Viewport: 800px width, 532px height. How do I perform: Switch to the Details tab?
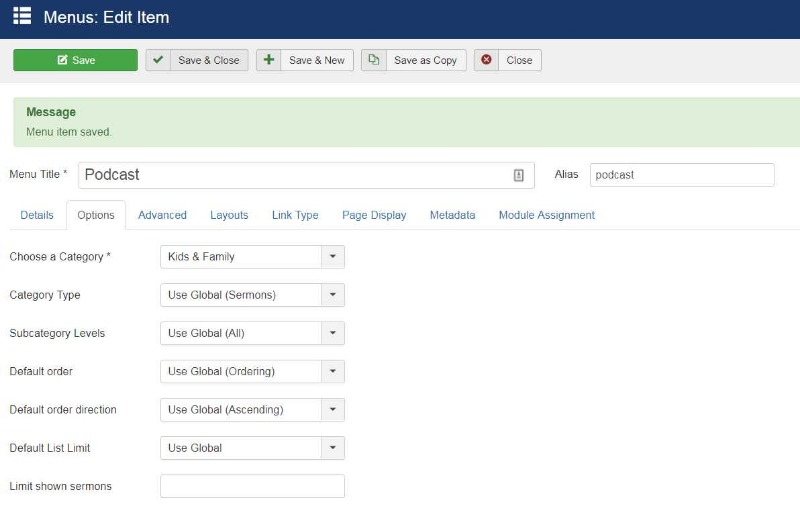click(x=37, y=215)
